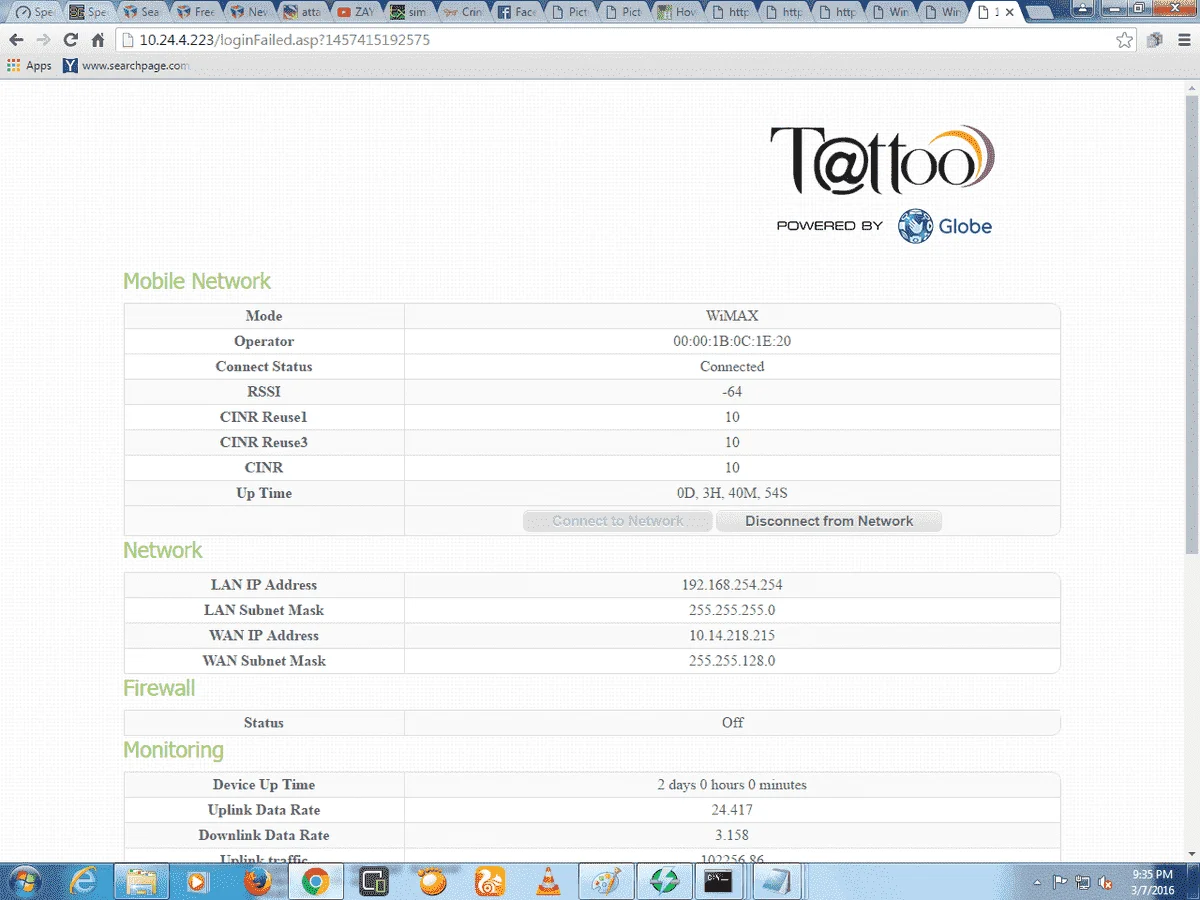Open Windows Media Player from taskbar
1200x900 pixels.
click(199, 881)
